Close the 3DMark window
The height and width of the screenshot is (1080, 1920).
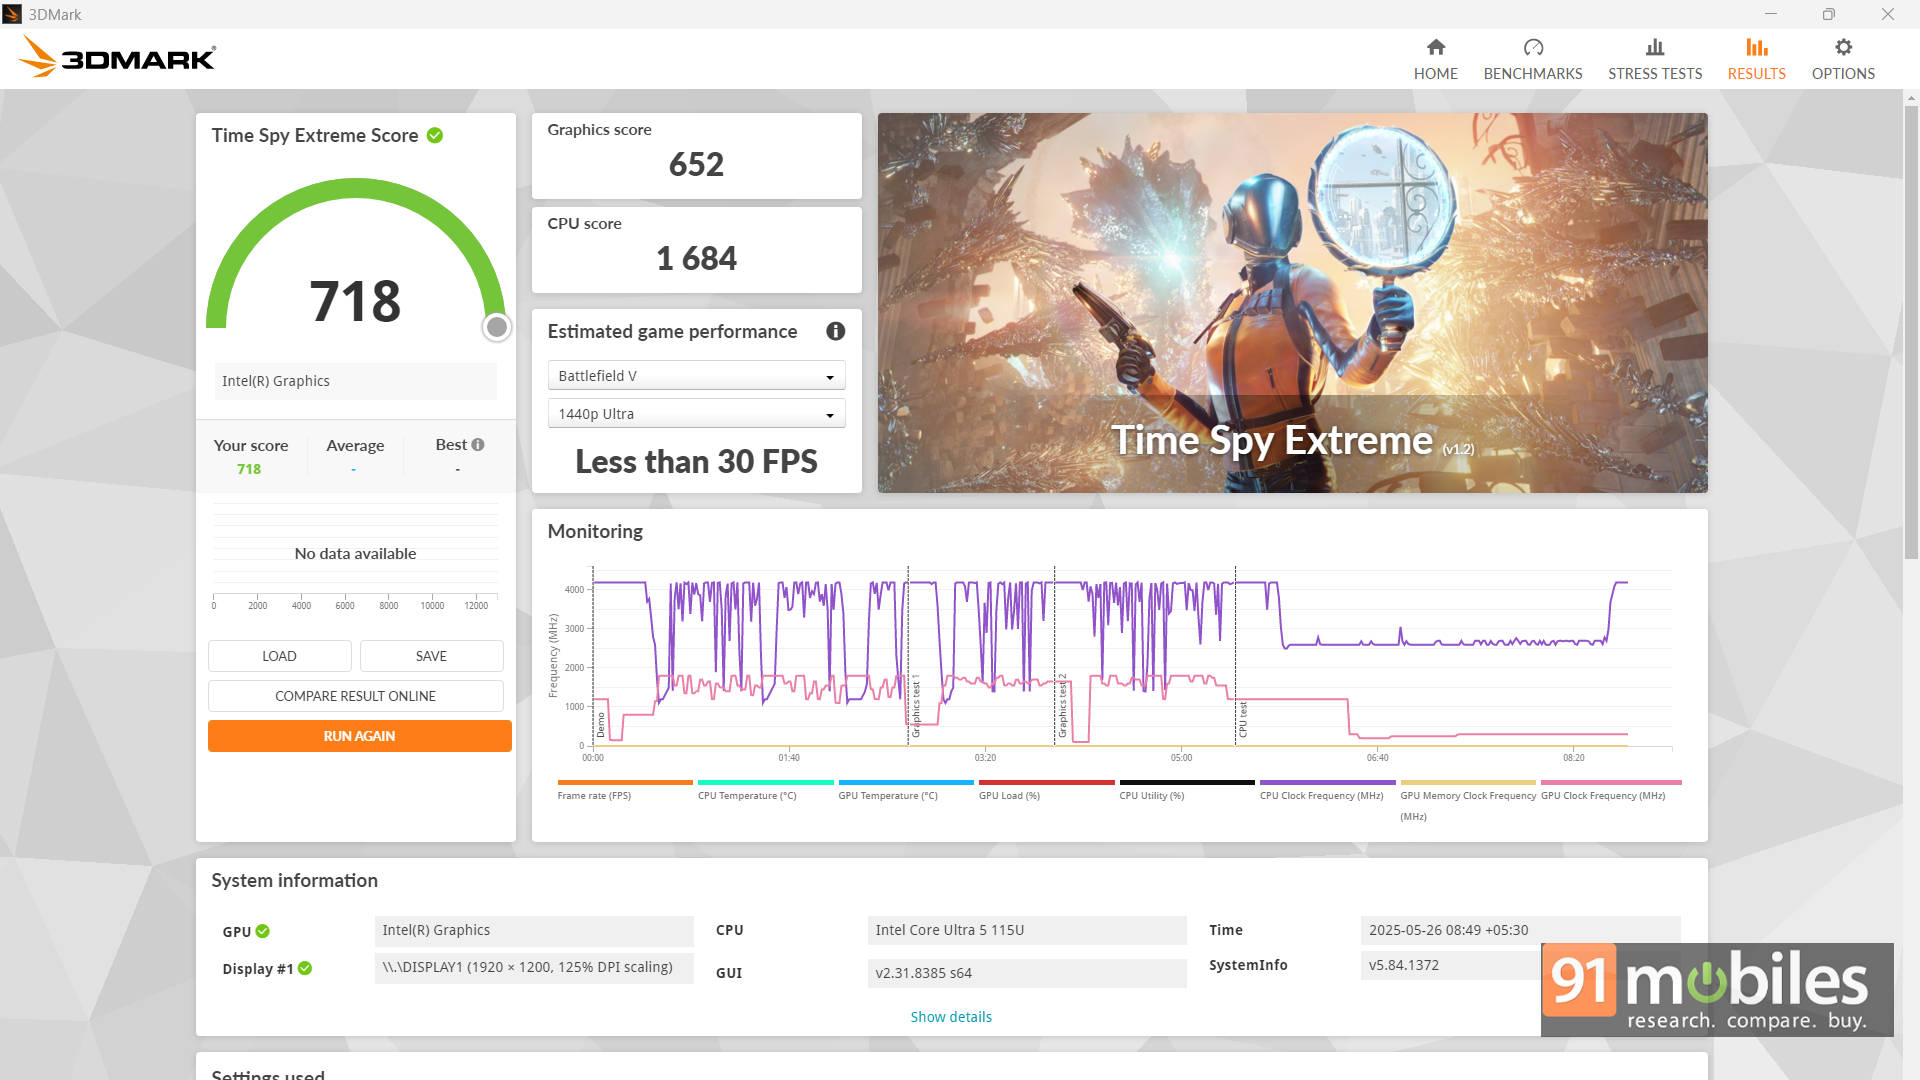click(1887, 14)
